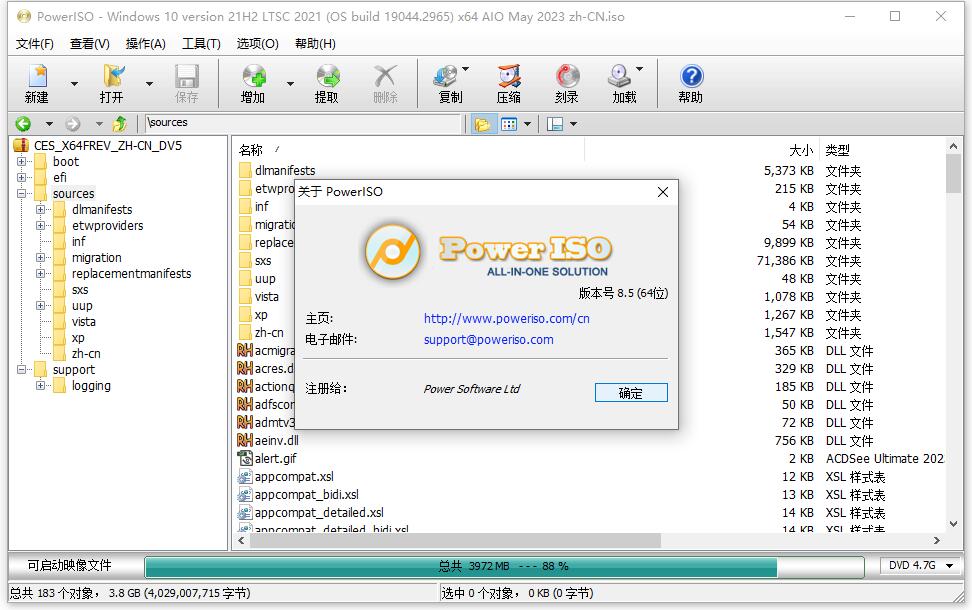Click the Help (帮助) question mark icon
Viewport: 972px width, 610px height.
pos(691,76)
